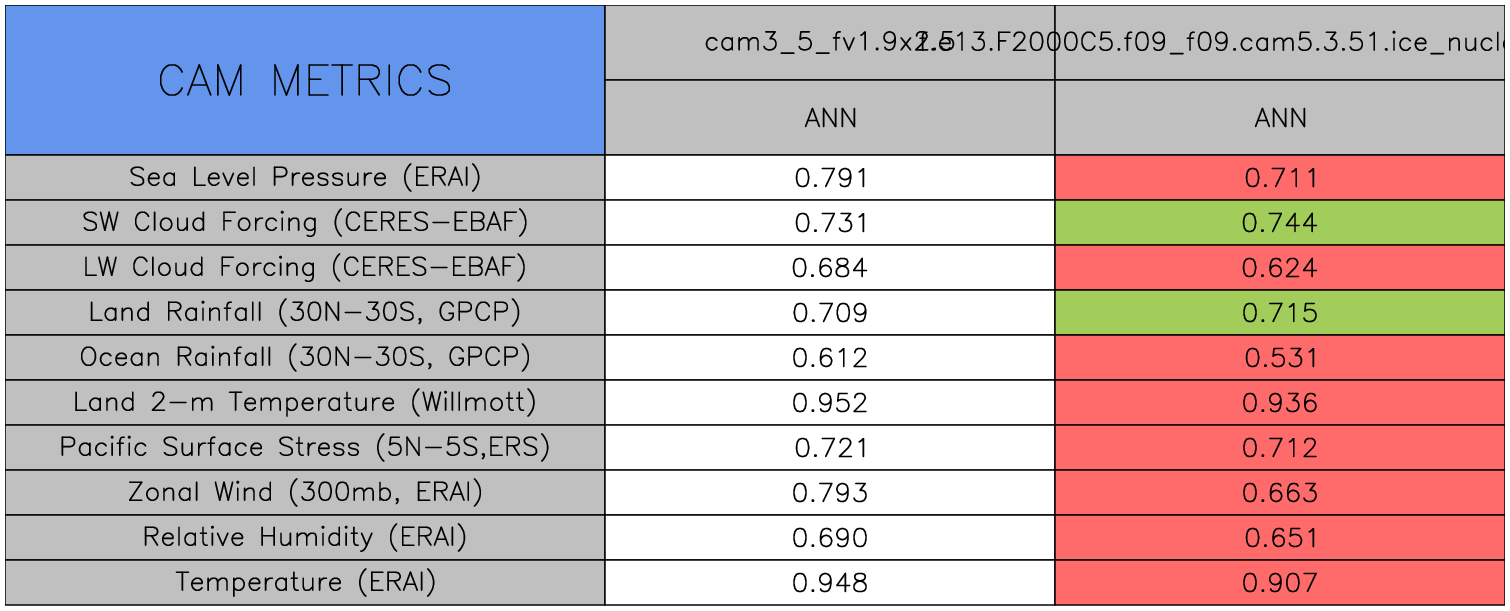The width and height of the screenshot is (1510, 611).
Task: Click the Ocean Rainfall (30N-30S, GPCP) label
Action: (x=305, y=358)
